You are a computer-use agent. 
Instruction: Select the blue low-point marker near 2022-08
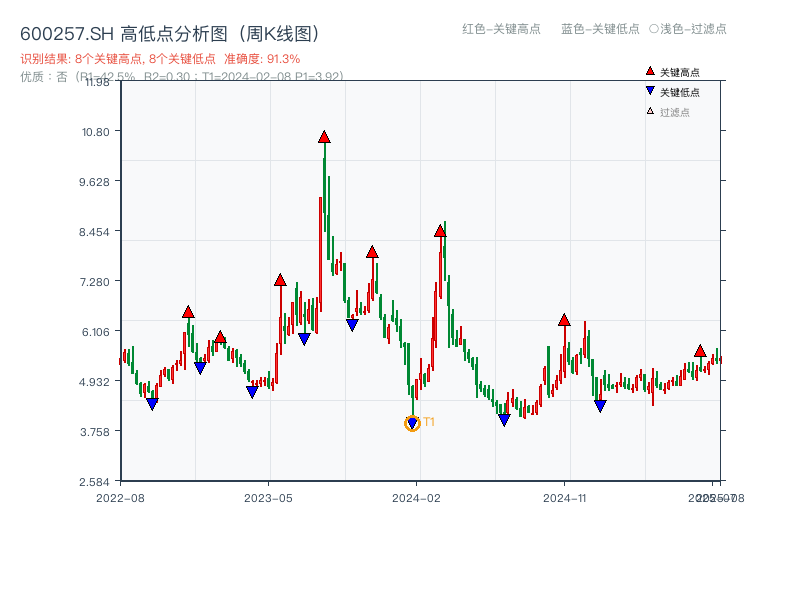[153, 403]
